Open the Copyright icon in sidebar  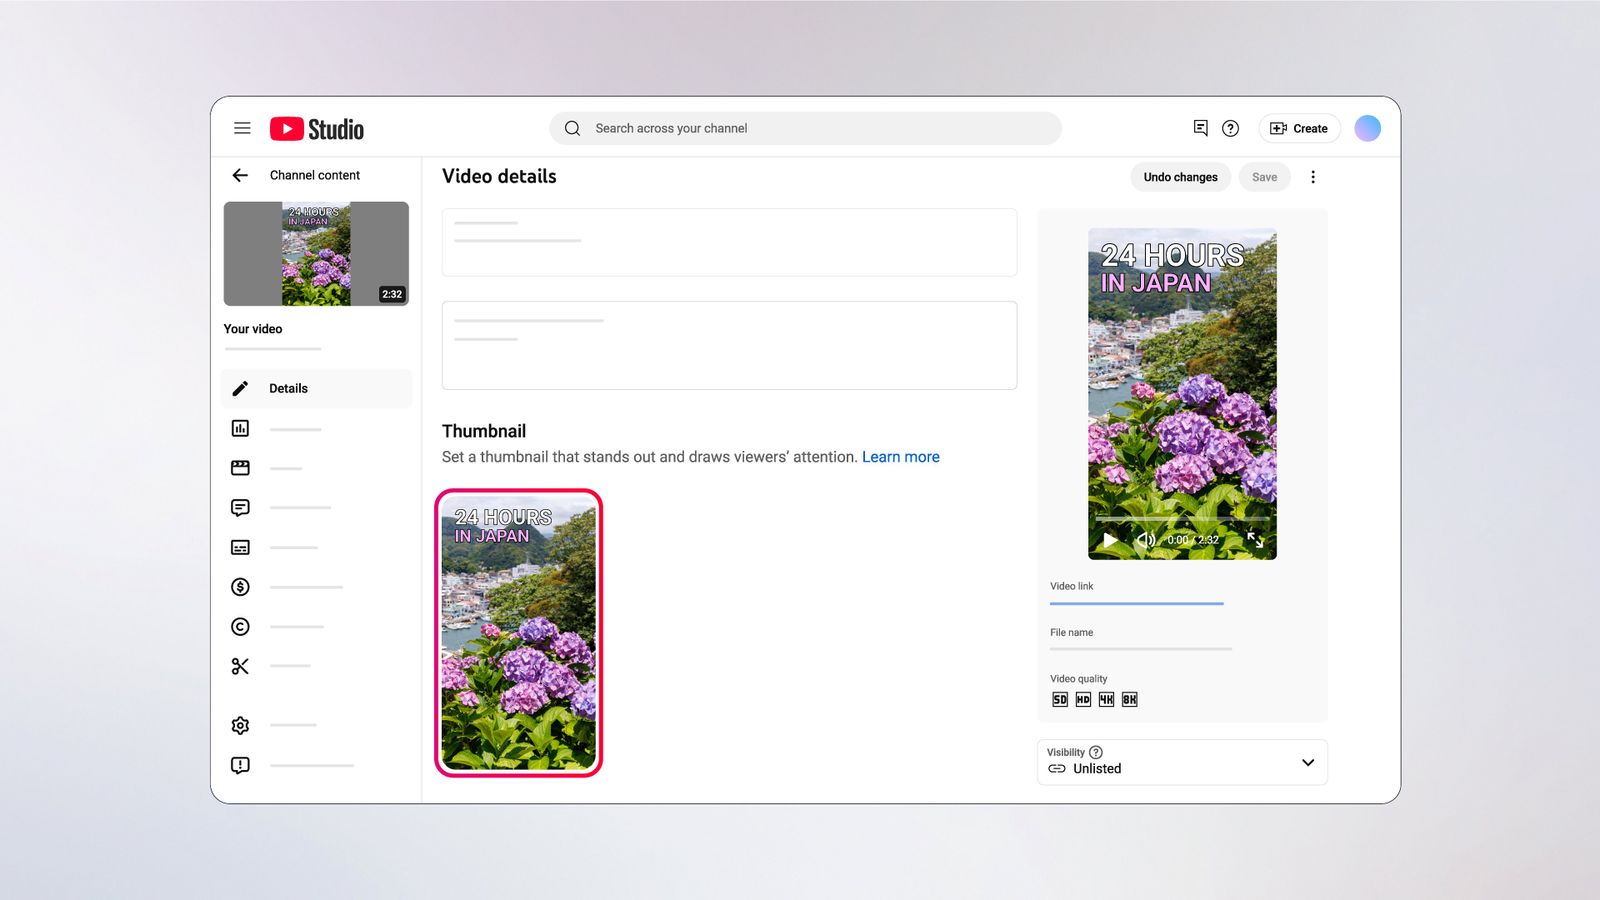point(240,627)
